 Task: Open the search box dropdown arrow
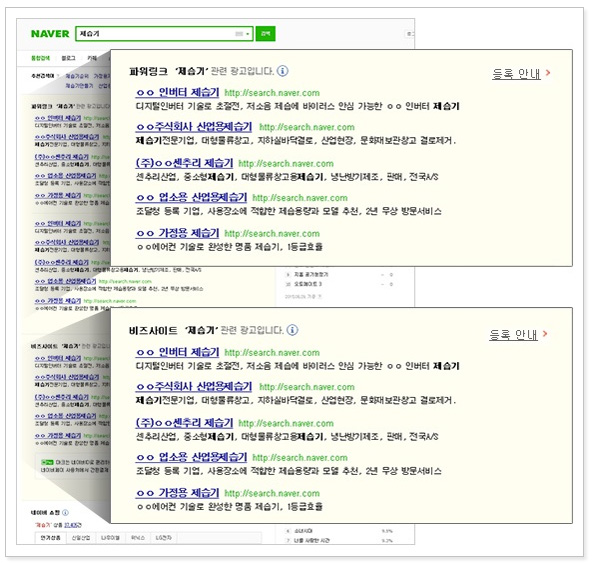pyautogui.click(x=247, y=34)
